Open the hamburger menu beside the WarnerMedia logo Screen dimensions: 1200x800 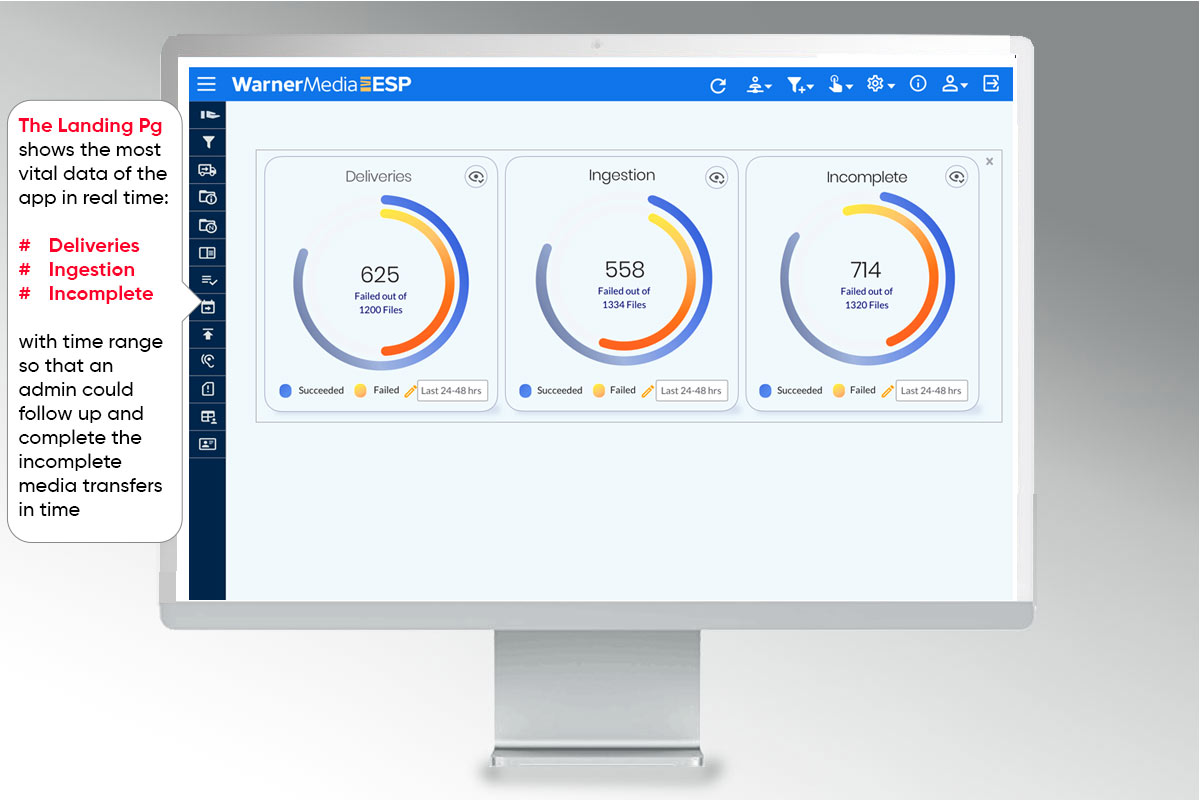tap(206, 84)
